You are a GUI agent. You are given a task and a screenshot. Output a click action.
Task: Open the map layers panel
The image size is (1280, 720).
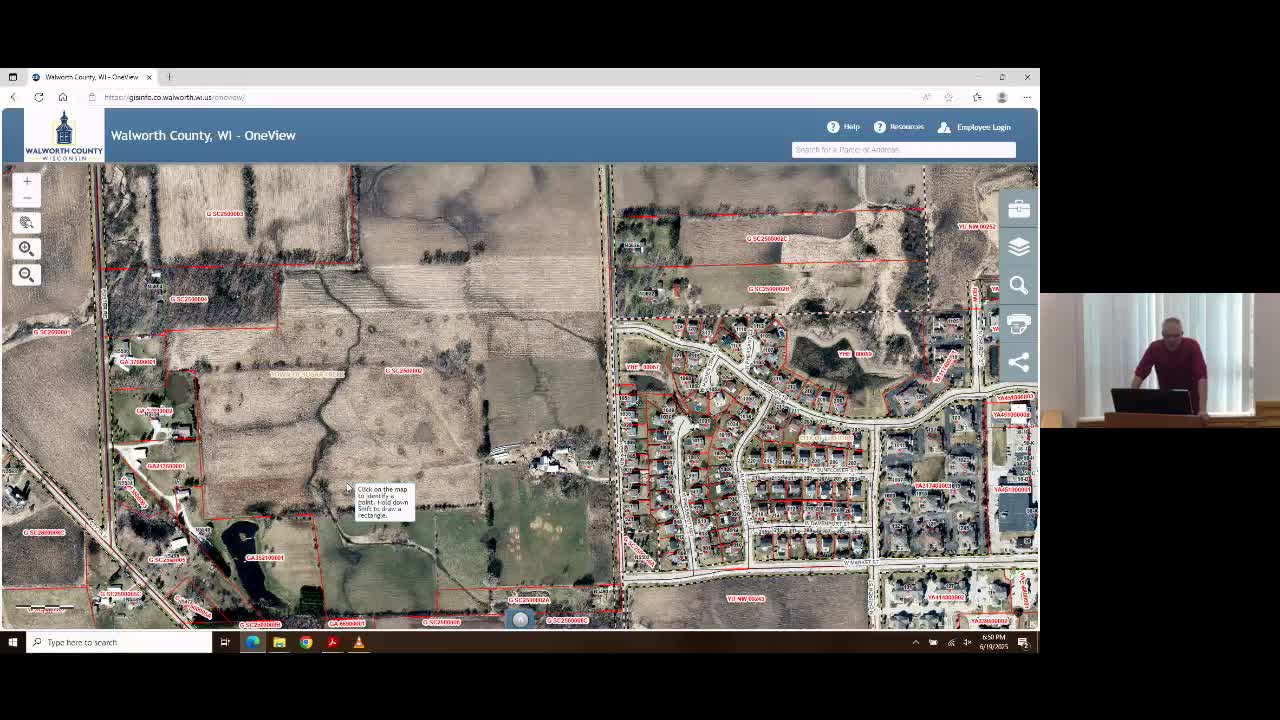[1019, 246]
